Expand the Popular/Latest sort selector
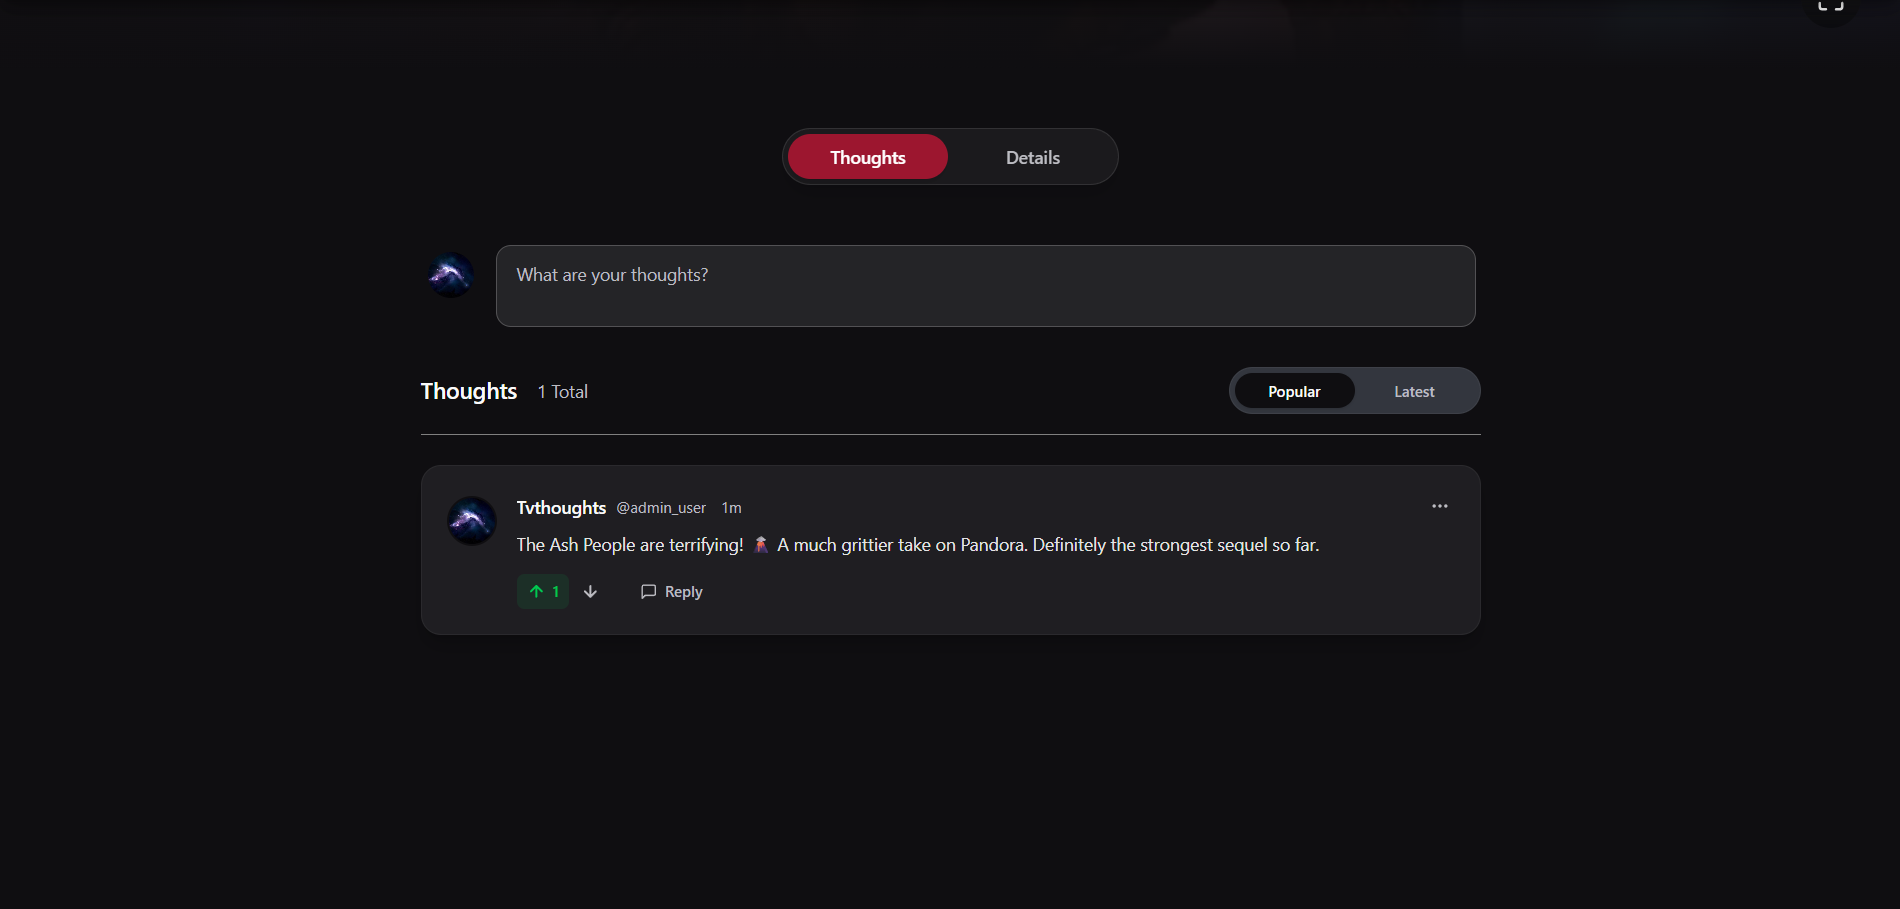The image size is (1900, 909). pos(1355,391)
